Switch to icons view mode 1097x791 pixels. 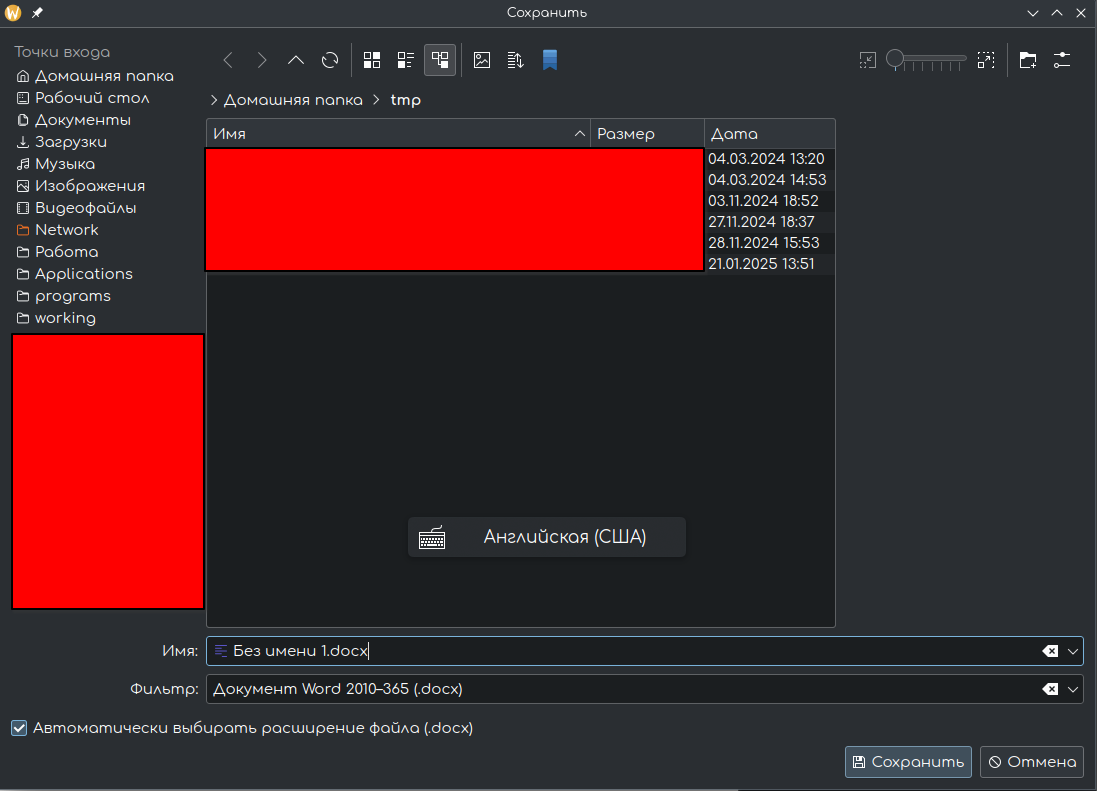click(x=372, y=60)
